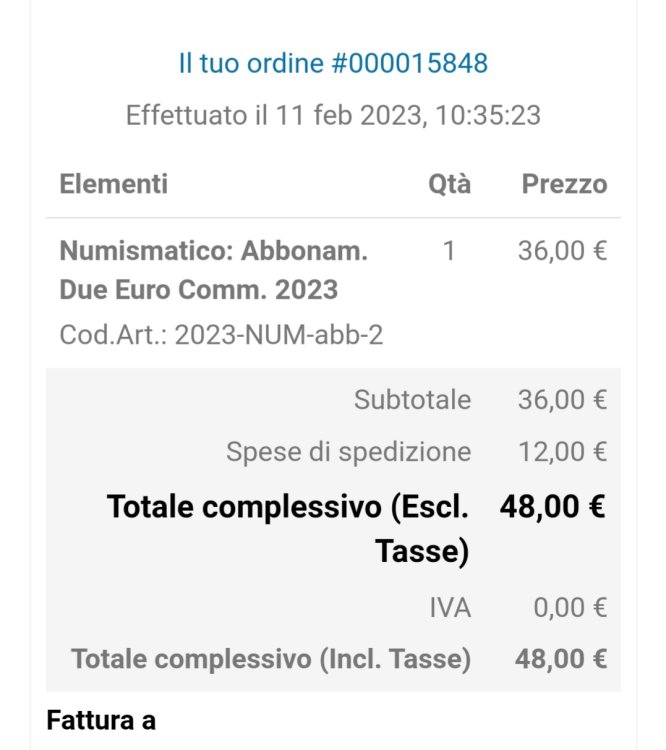Click the Subtotale amount 36,00 €
The image size is (666, 750).
point(562,400)
